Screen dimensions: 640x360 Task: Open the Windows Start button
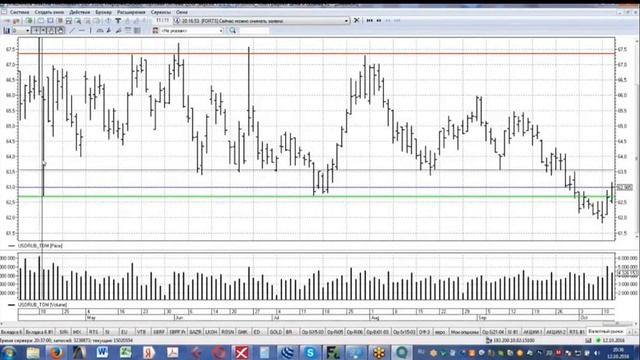8,352
